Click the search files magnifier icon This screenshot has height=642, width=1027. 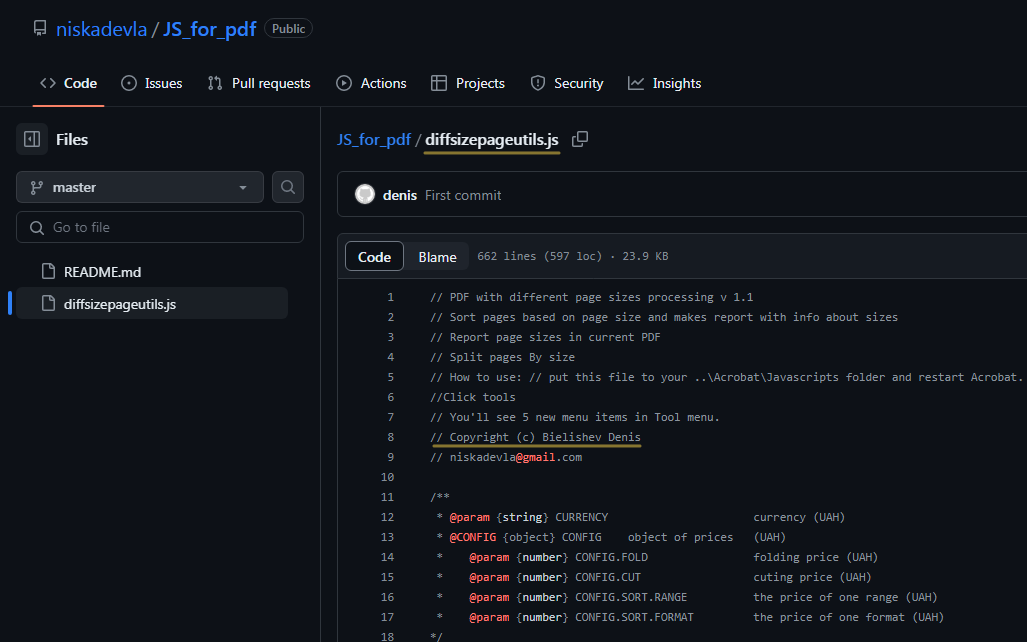click(x=288, y=187)
